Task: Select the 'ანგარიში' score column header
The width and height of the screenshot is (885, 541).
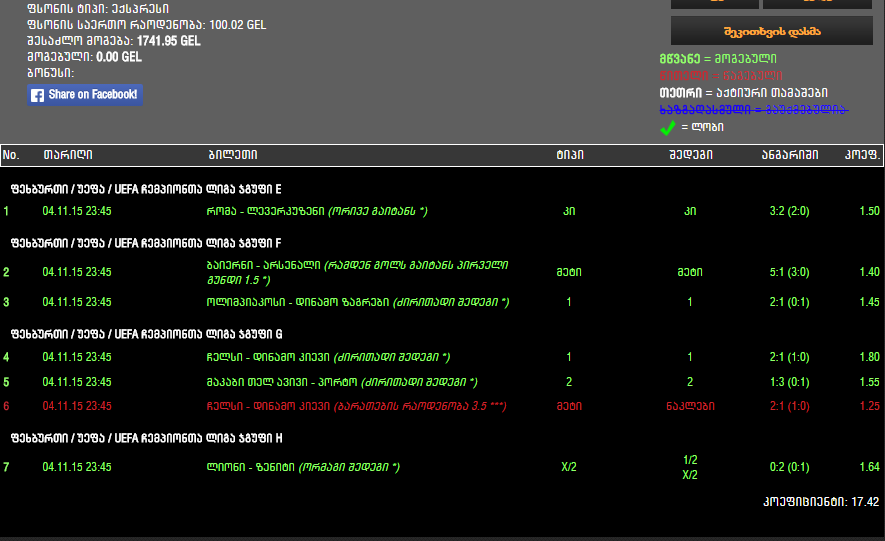Action: (x=790, y=155)
